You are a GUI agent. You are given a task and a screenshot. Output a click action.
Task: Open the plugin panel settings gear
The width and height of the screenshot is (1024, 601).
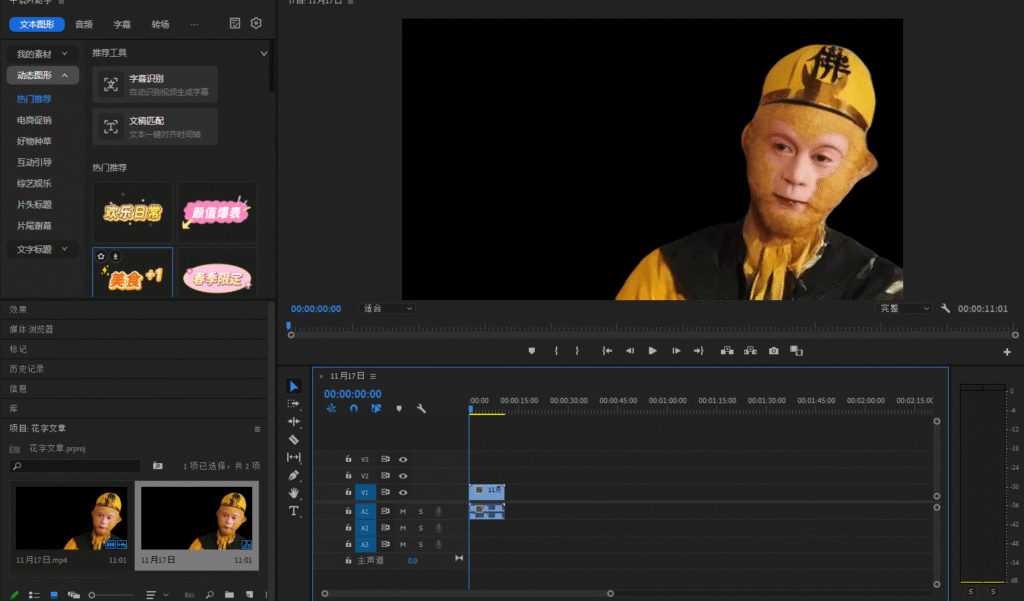coord(256,23)
